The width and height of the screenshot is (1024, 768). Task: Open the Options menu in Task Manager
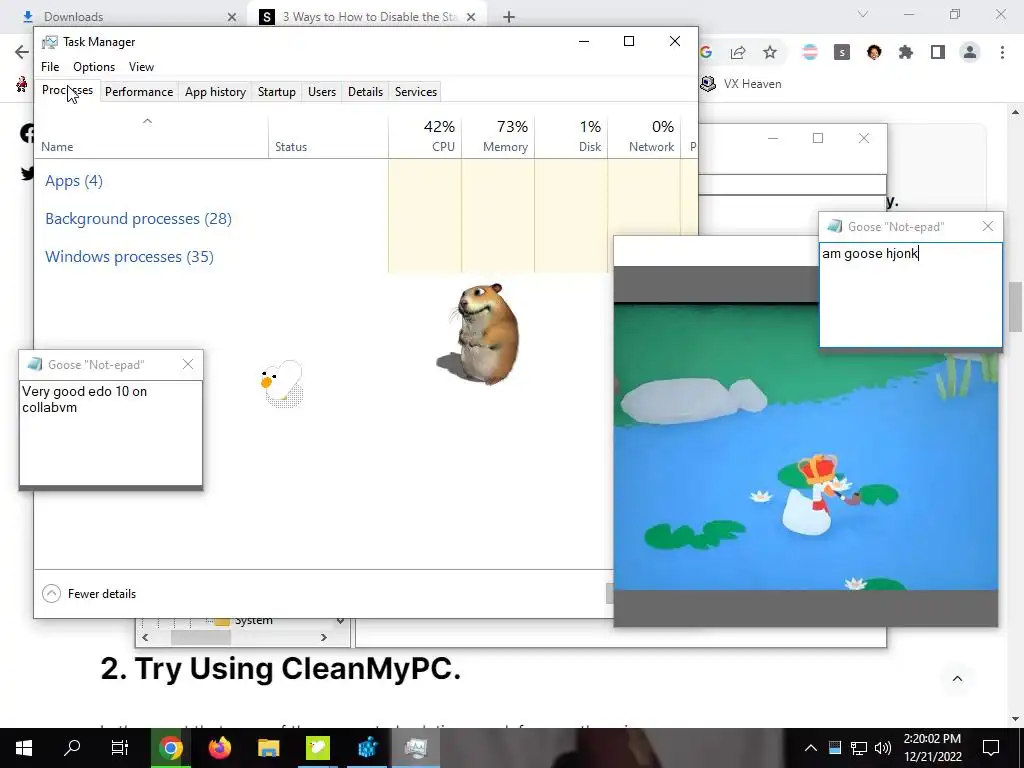94,67
